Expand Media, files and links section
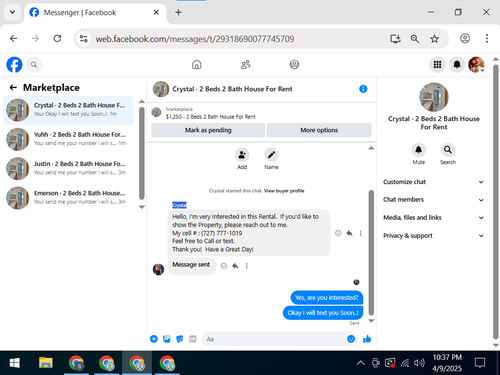Viewport: 500px width, 375px height. (x=433, y=218)
